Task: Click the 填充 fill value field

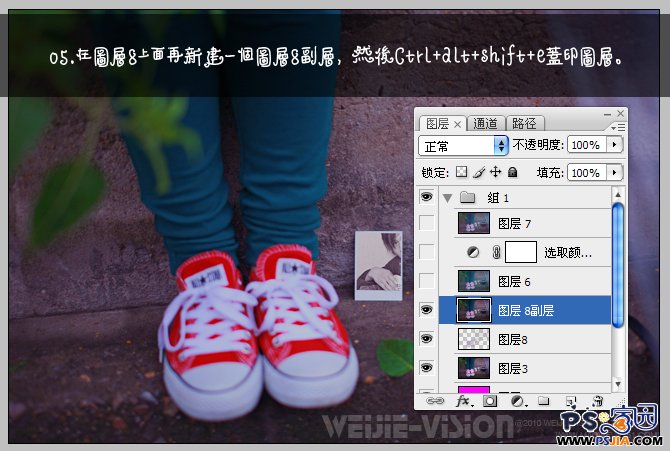Action: pyautogui.click(x=585, y=173)
